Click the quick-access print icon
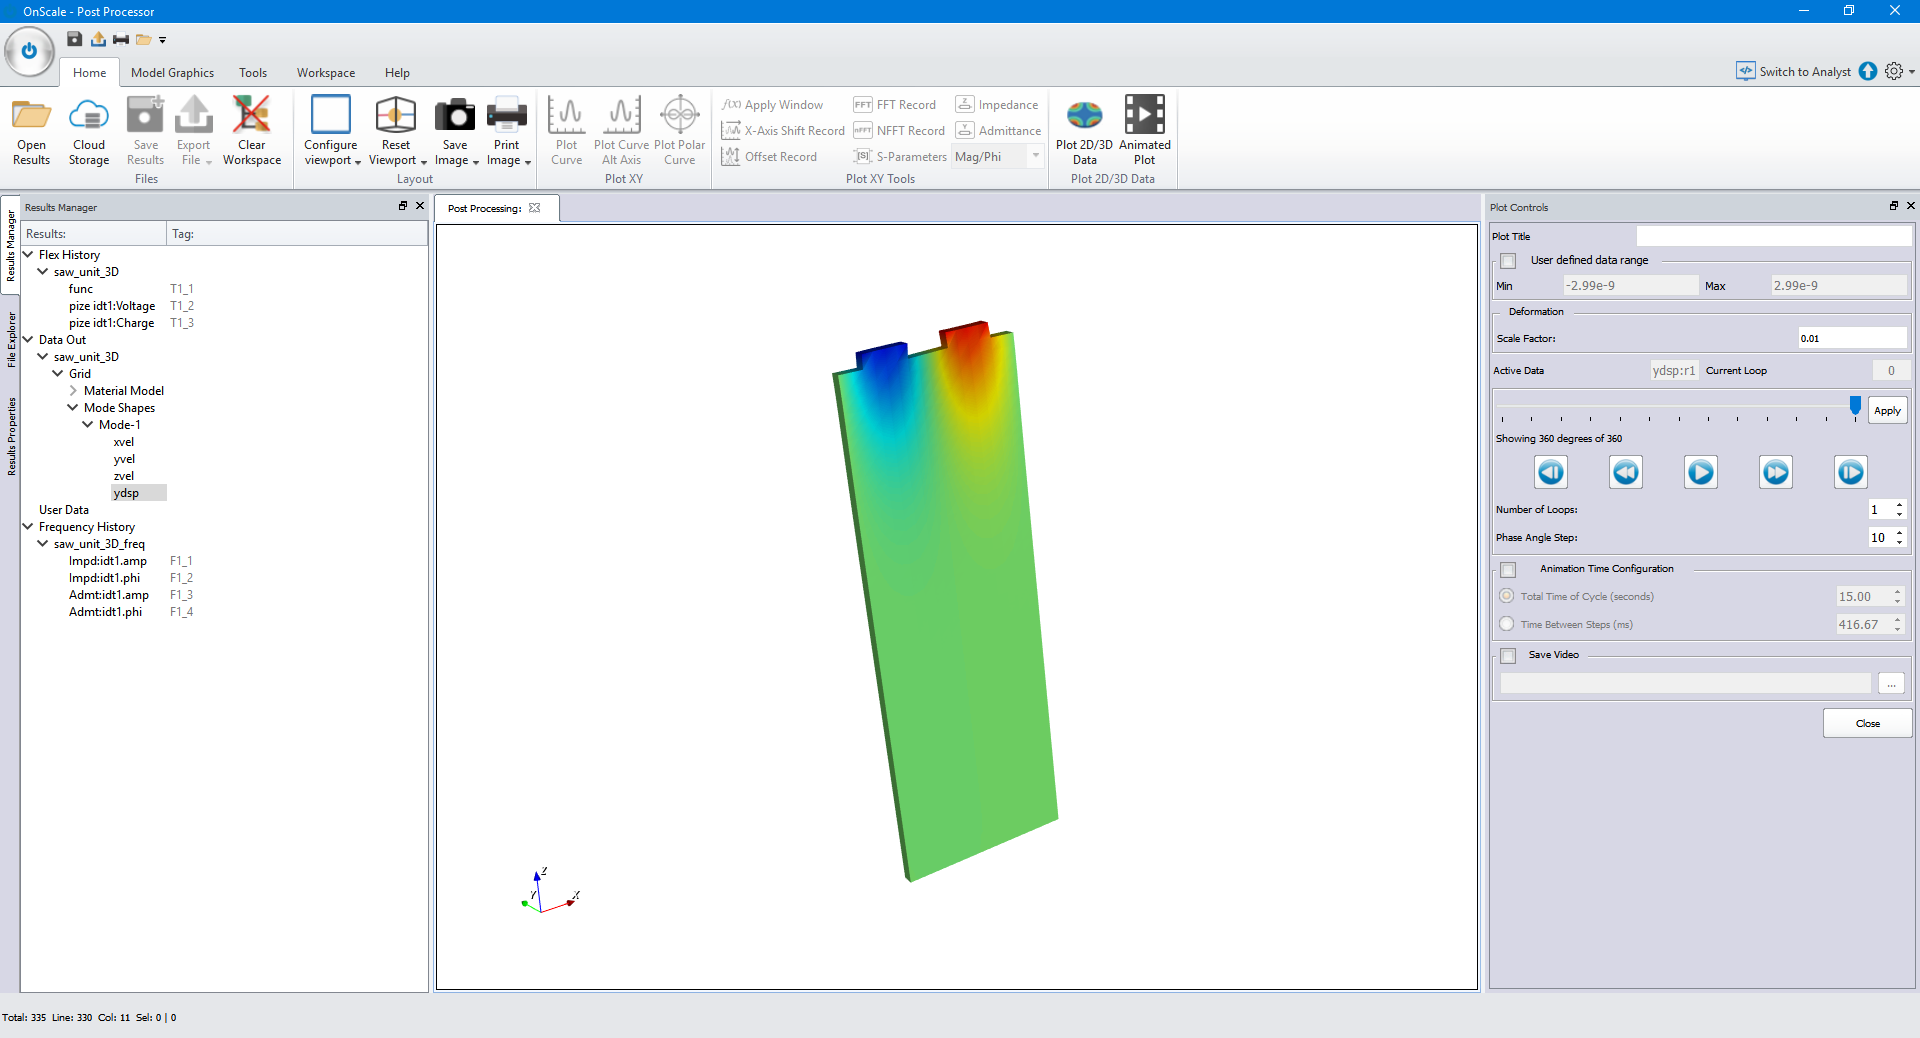Viewport: 1920px width, 1038px height. pyautogui.click(x=121, y=39)
